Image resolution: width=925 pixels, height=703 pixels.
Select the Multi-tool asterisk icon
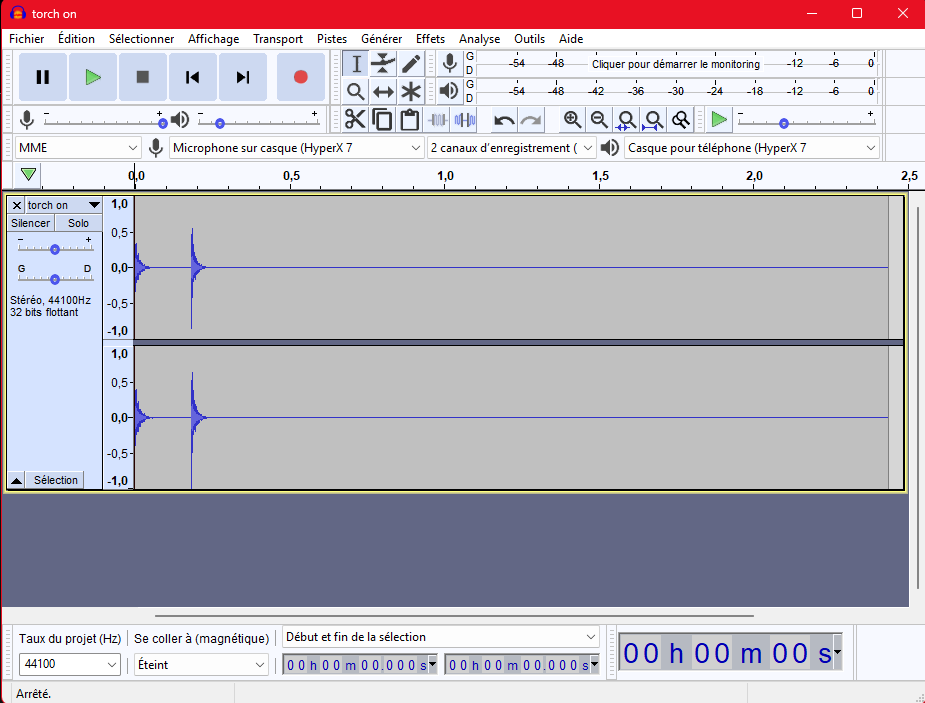coord(411,91)
